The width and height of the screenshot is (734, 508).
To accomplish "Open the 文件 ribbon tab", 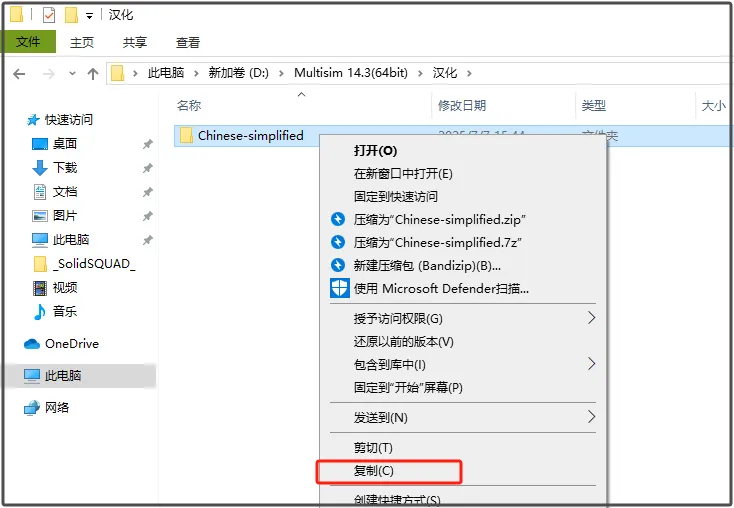I will click(28, 42).
